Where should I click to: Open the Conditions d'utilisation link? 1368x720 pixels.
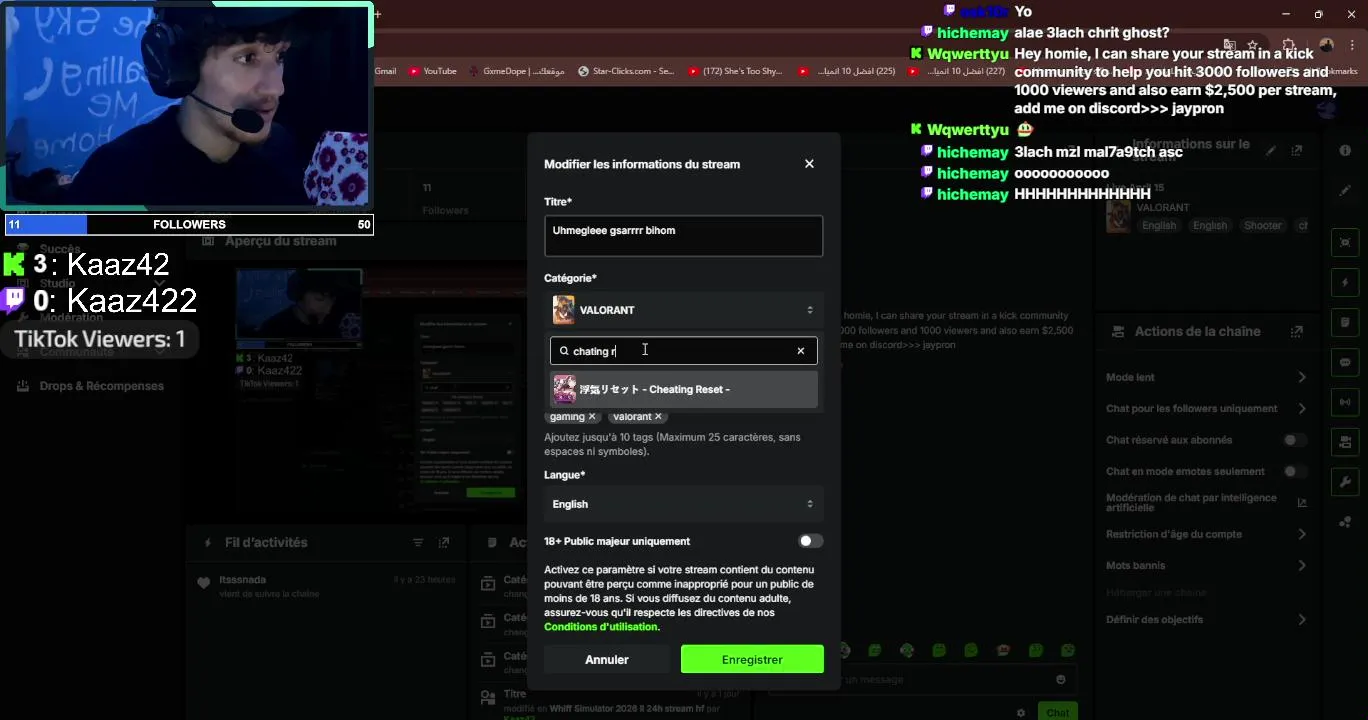[602, 627]
